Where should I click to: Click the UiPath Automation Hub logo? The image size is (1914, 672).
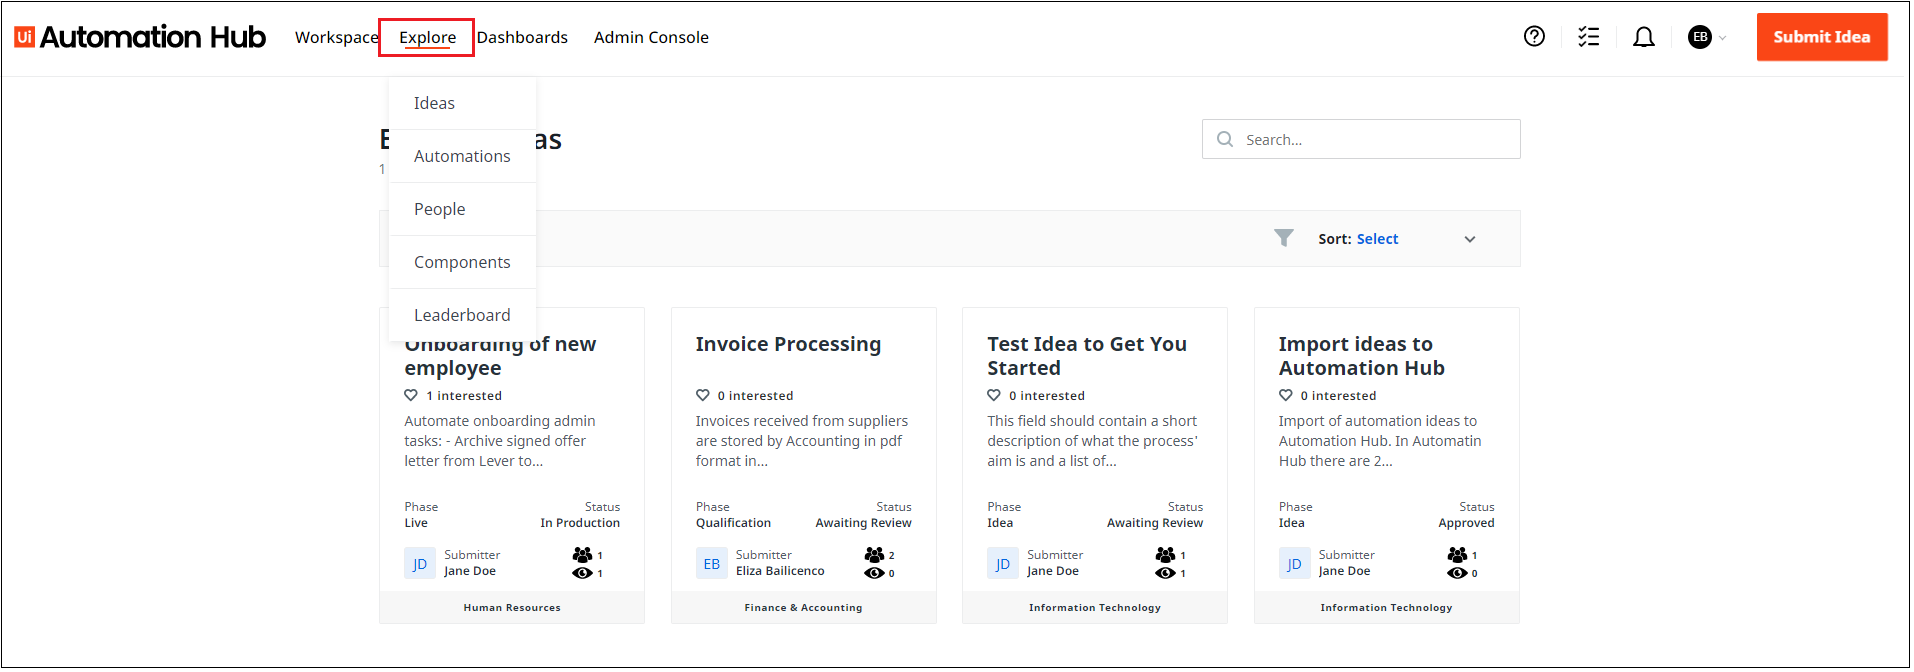tap(140, 37)
